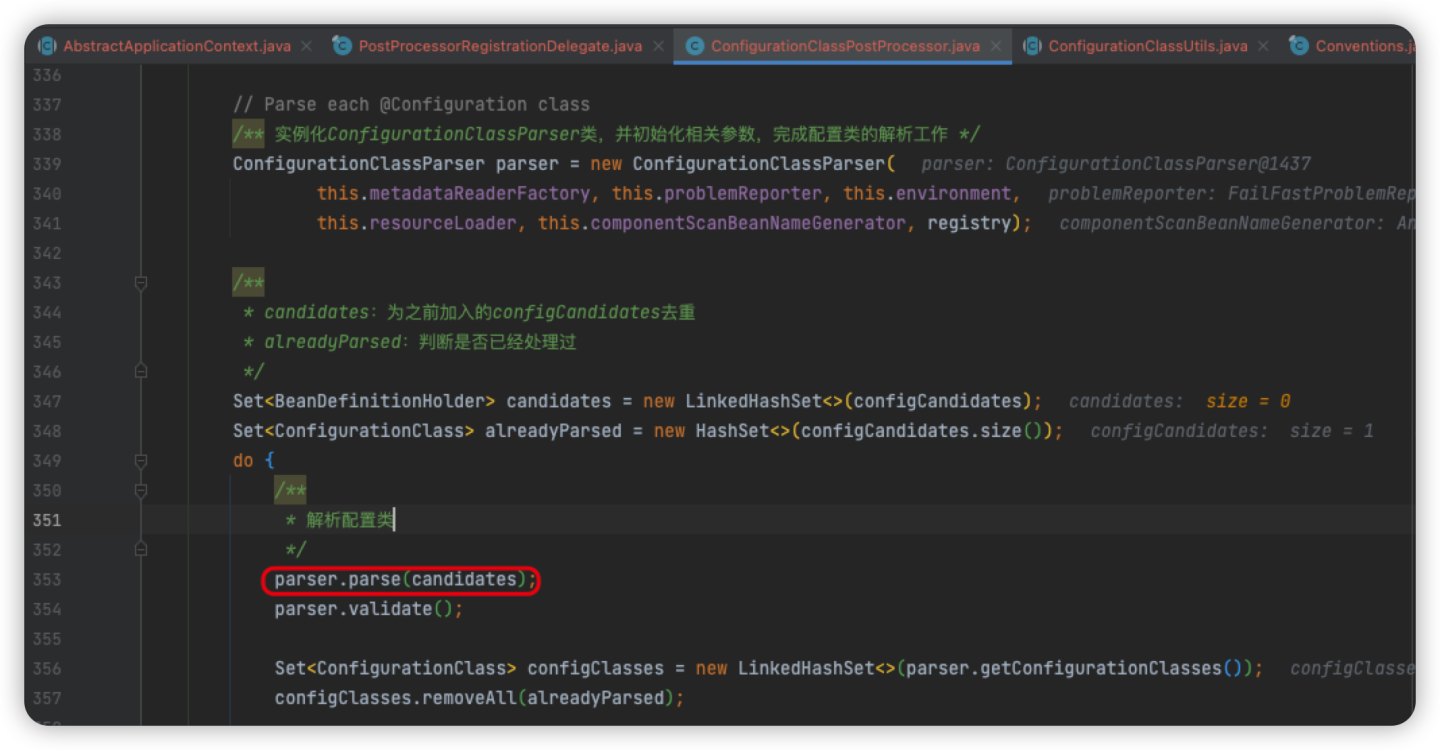Collapse Javadoc comment fold at line 343

[141, 283]
